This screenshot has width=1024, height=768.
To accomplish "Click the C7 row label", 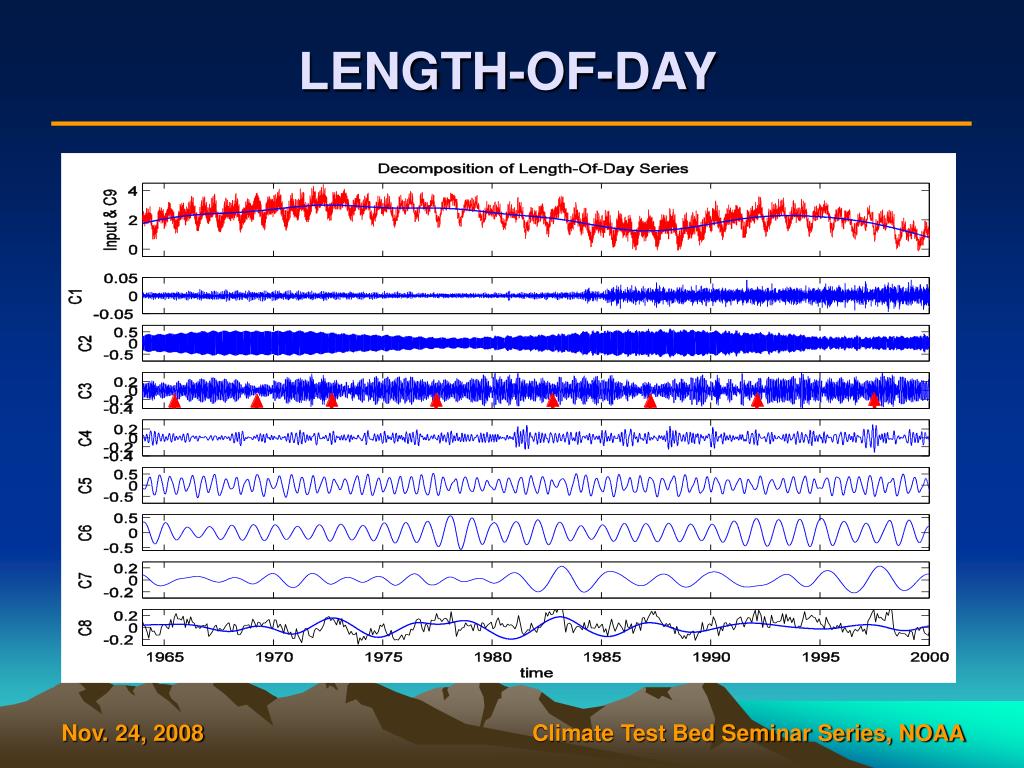I will pyautogui.click(x=85, y=580).
